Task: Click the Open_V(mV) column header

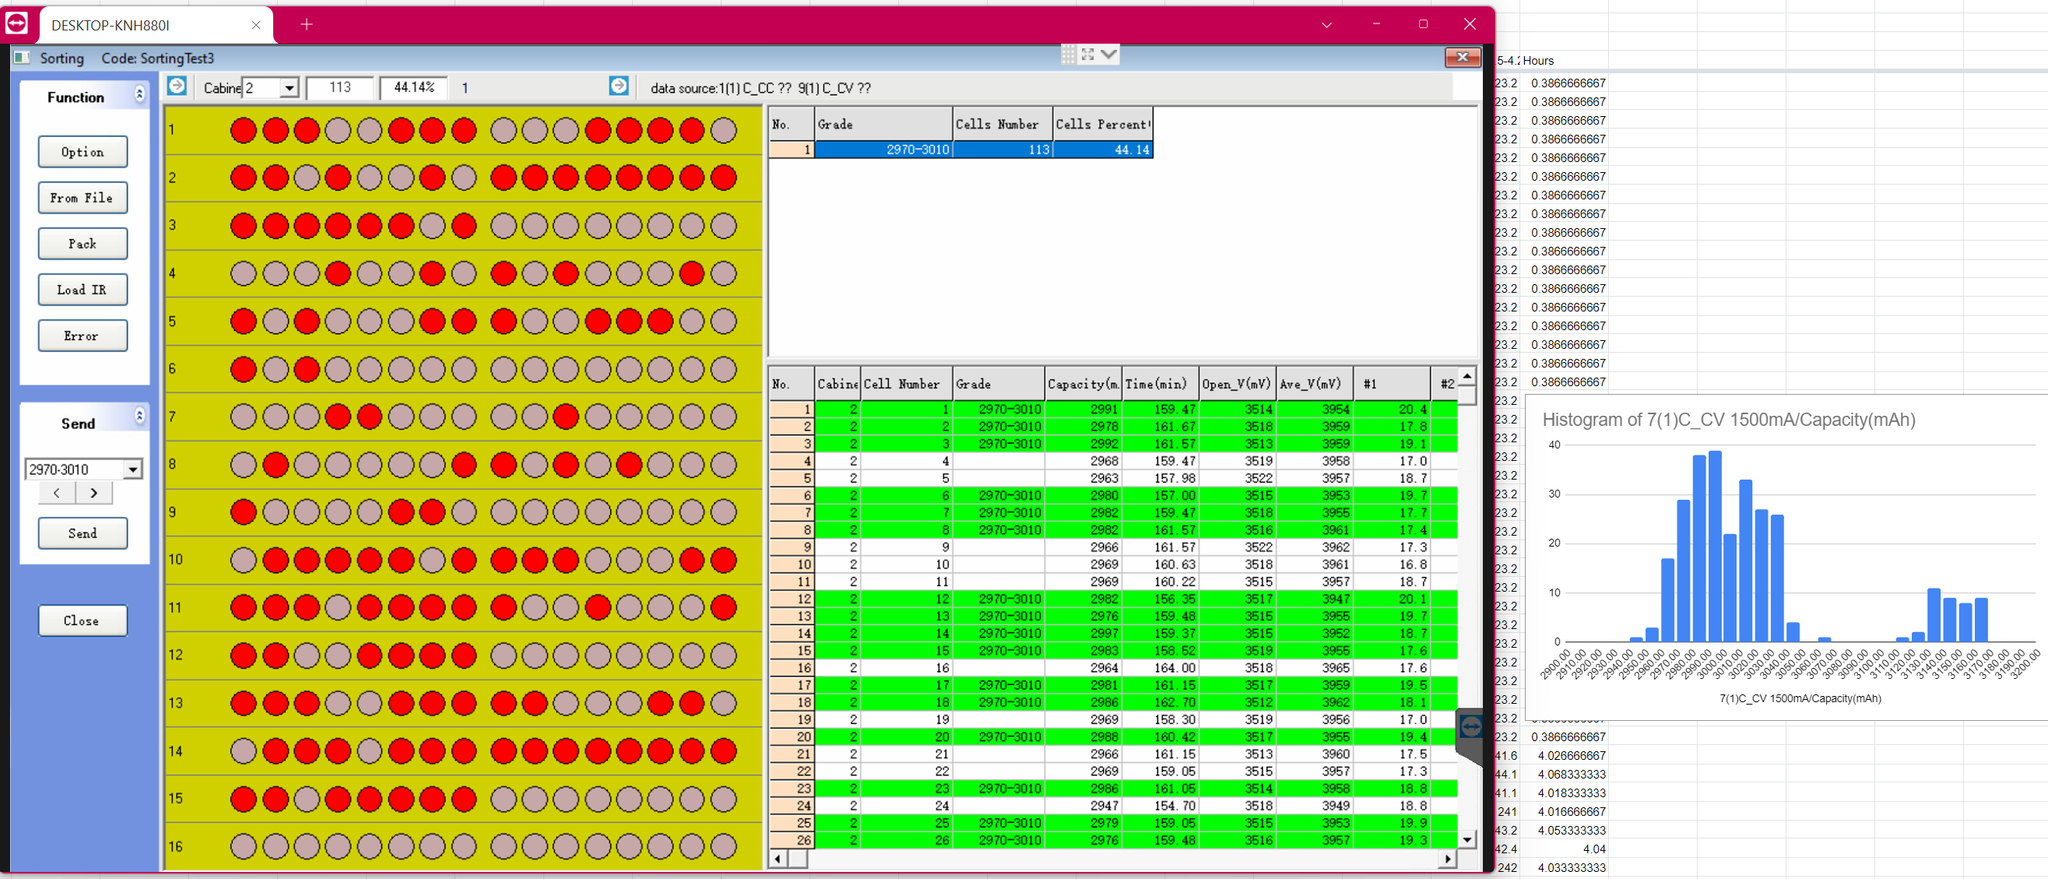Action: tap(1237, 384)
